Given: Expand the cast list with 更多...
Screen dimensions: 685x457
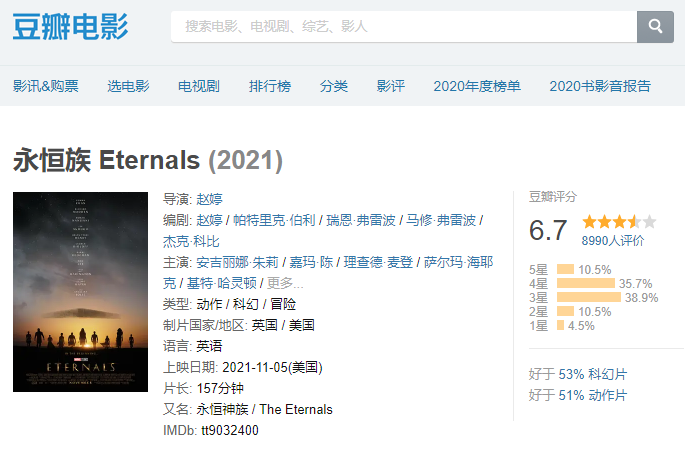Looking at the screenshot, I should (285, 283).
